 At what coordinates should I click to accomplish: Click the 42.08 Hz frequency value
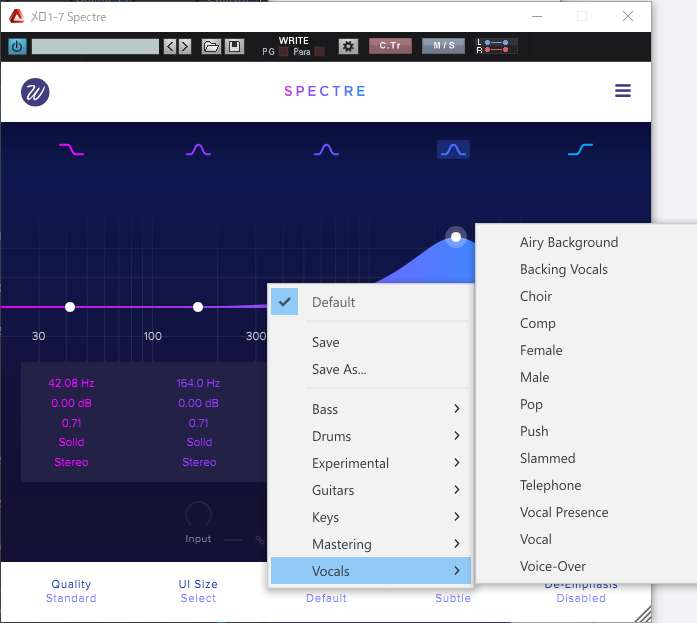click(x=72, y=383)
